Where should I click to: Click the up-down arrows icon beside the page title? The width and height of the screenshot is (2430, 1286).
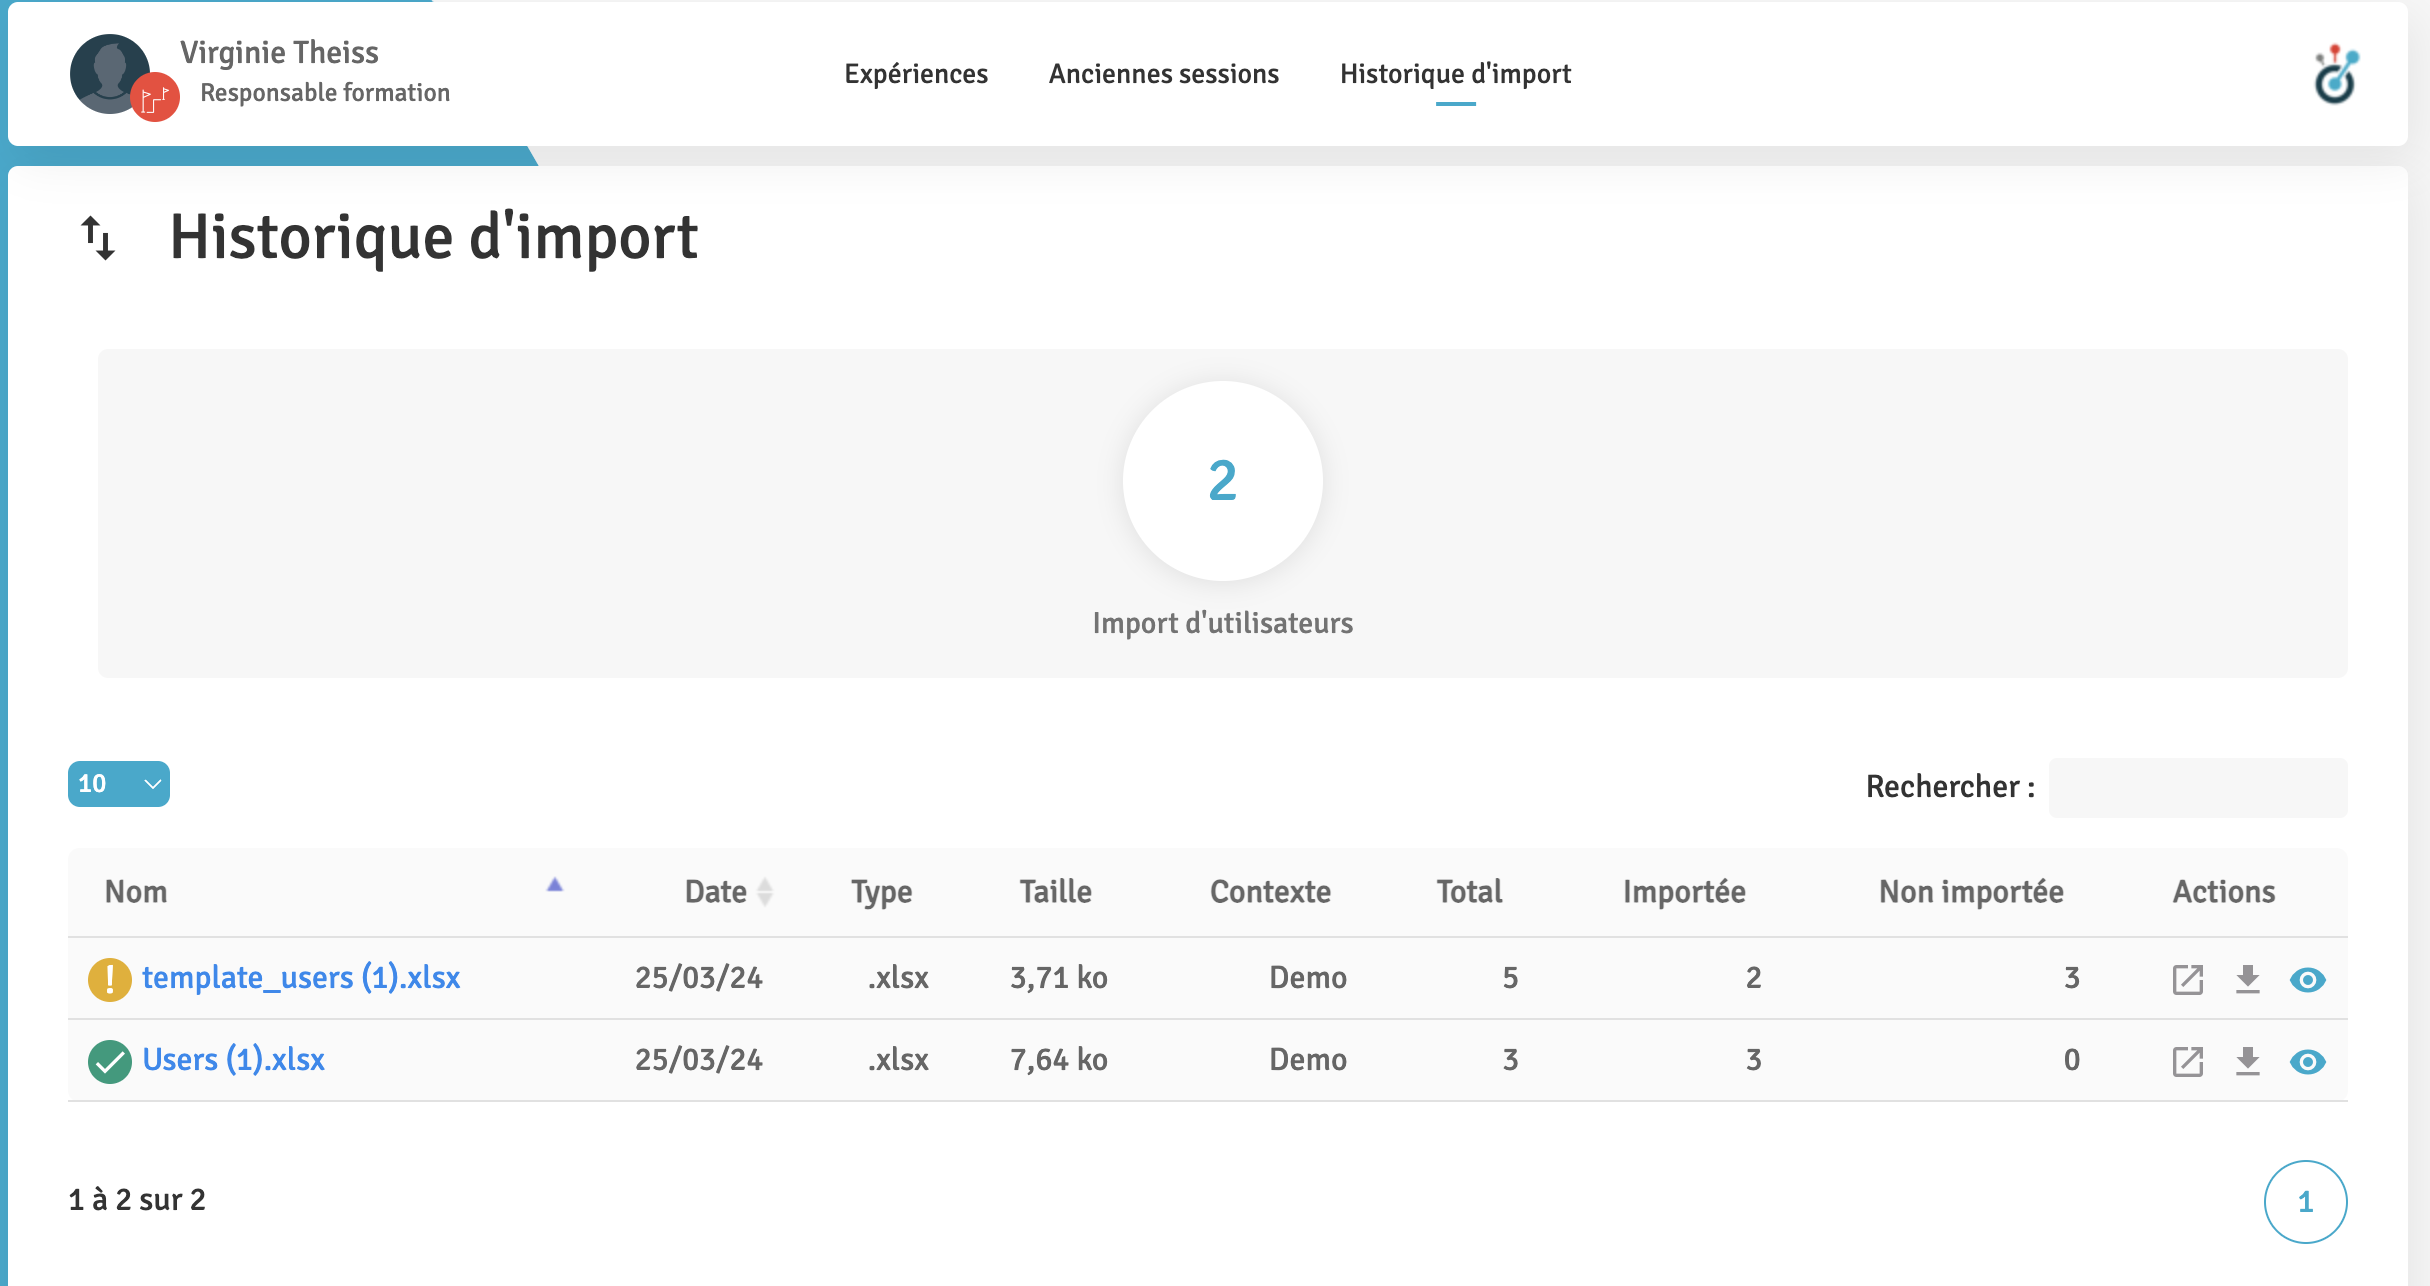coord(98,238)
